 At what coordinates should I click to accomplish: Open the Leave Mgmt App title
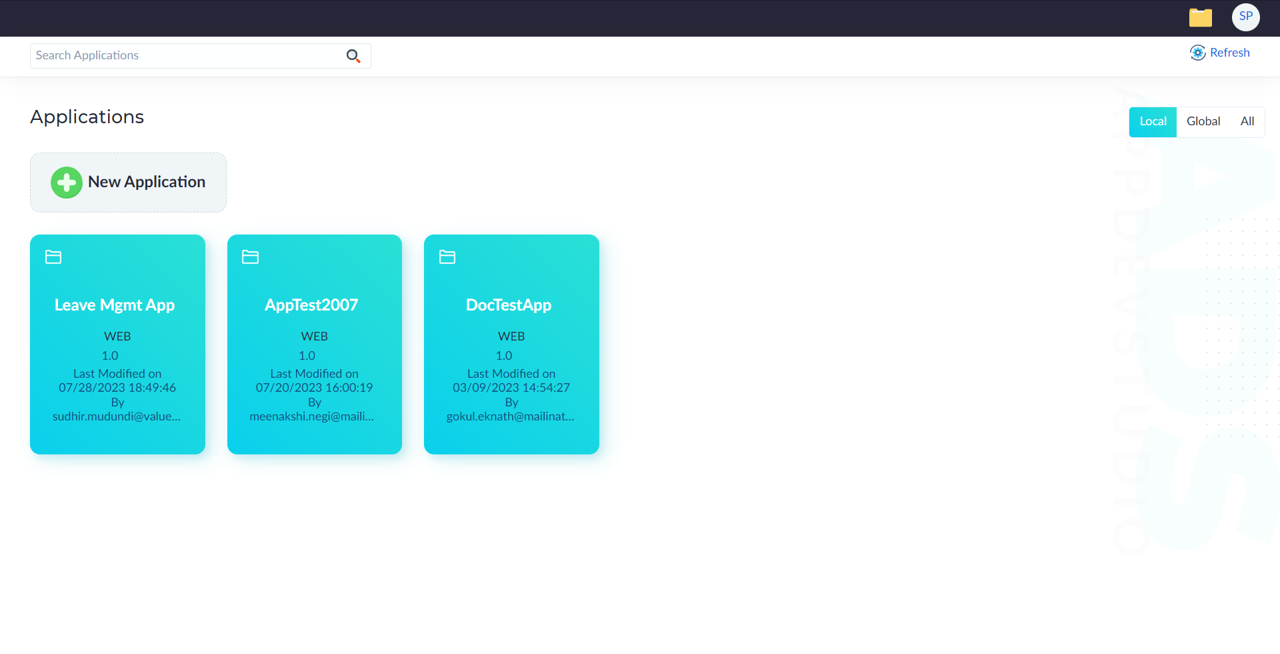[115, 305]
